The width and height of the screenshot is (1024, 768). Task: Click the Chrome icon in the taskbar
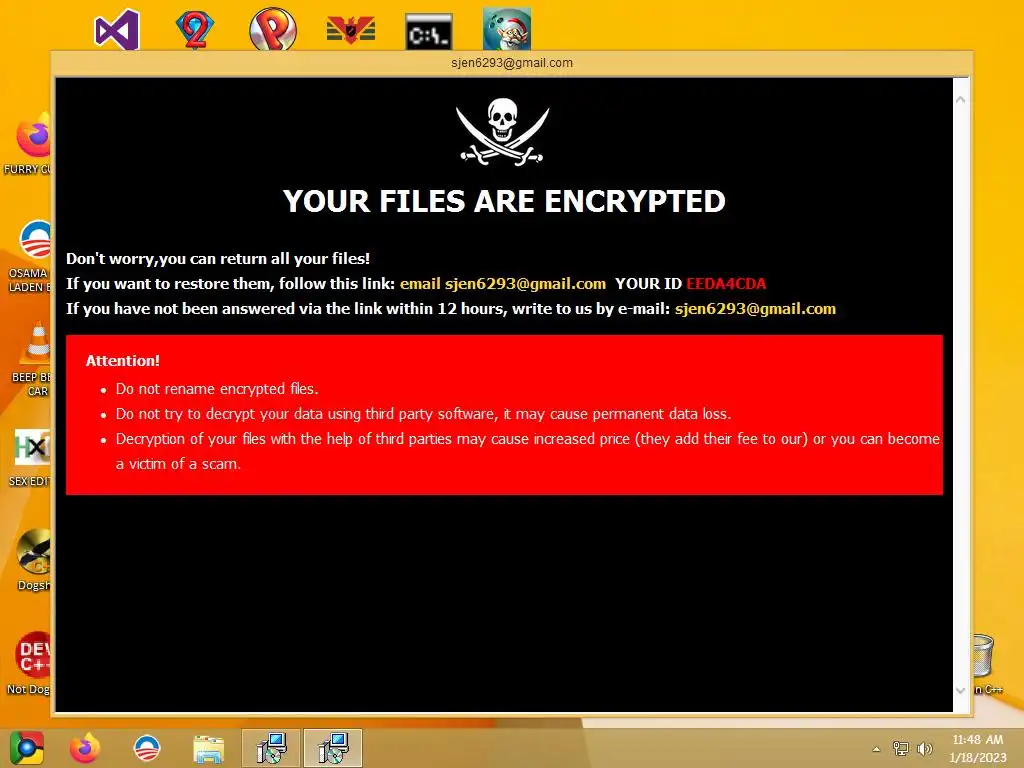point(27,748)
